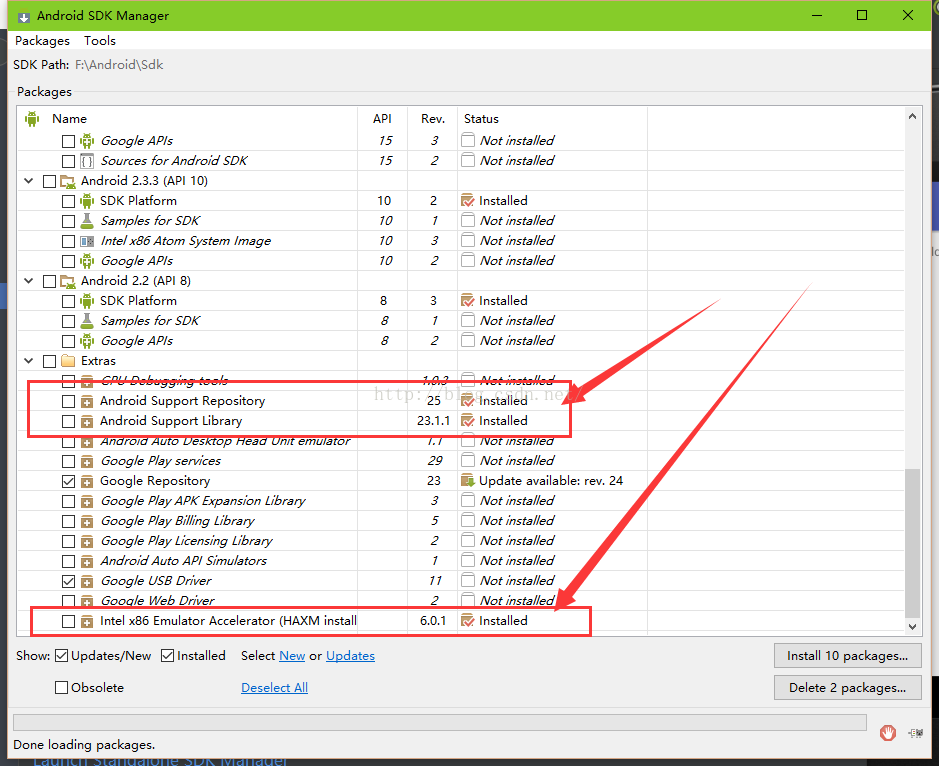The height and width of the screenshot is (766, 939).
Task: Open the Tools menu
Action: (x=99, y=41)
